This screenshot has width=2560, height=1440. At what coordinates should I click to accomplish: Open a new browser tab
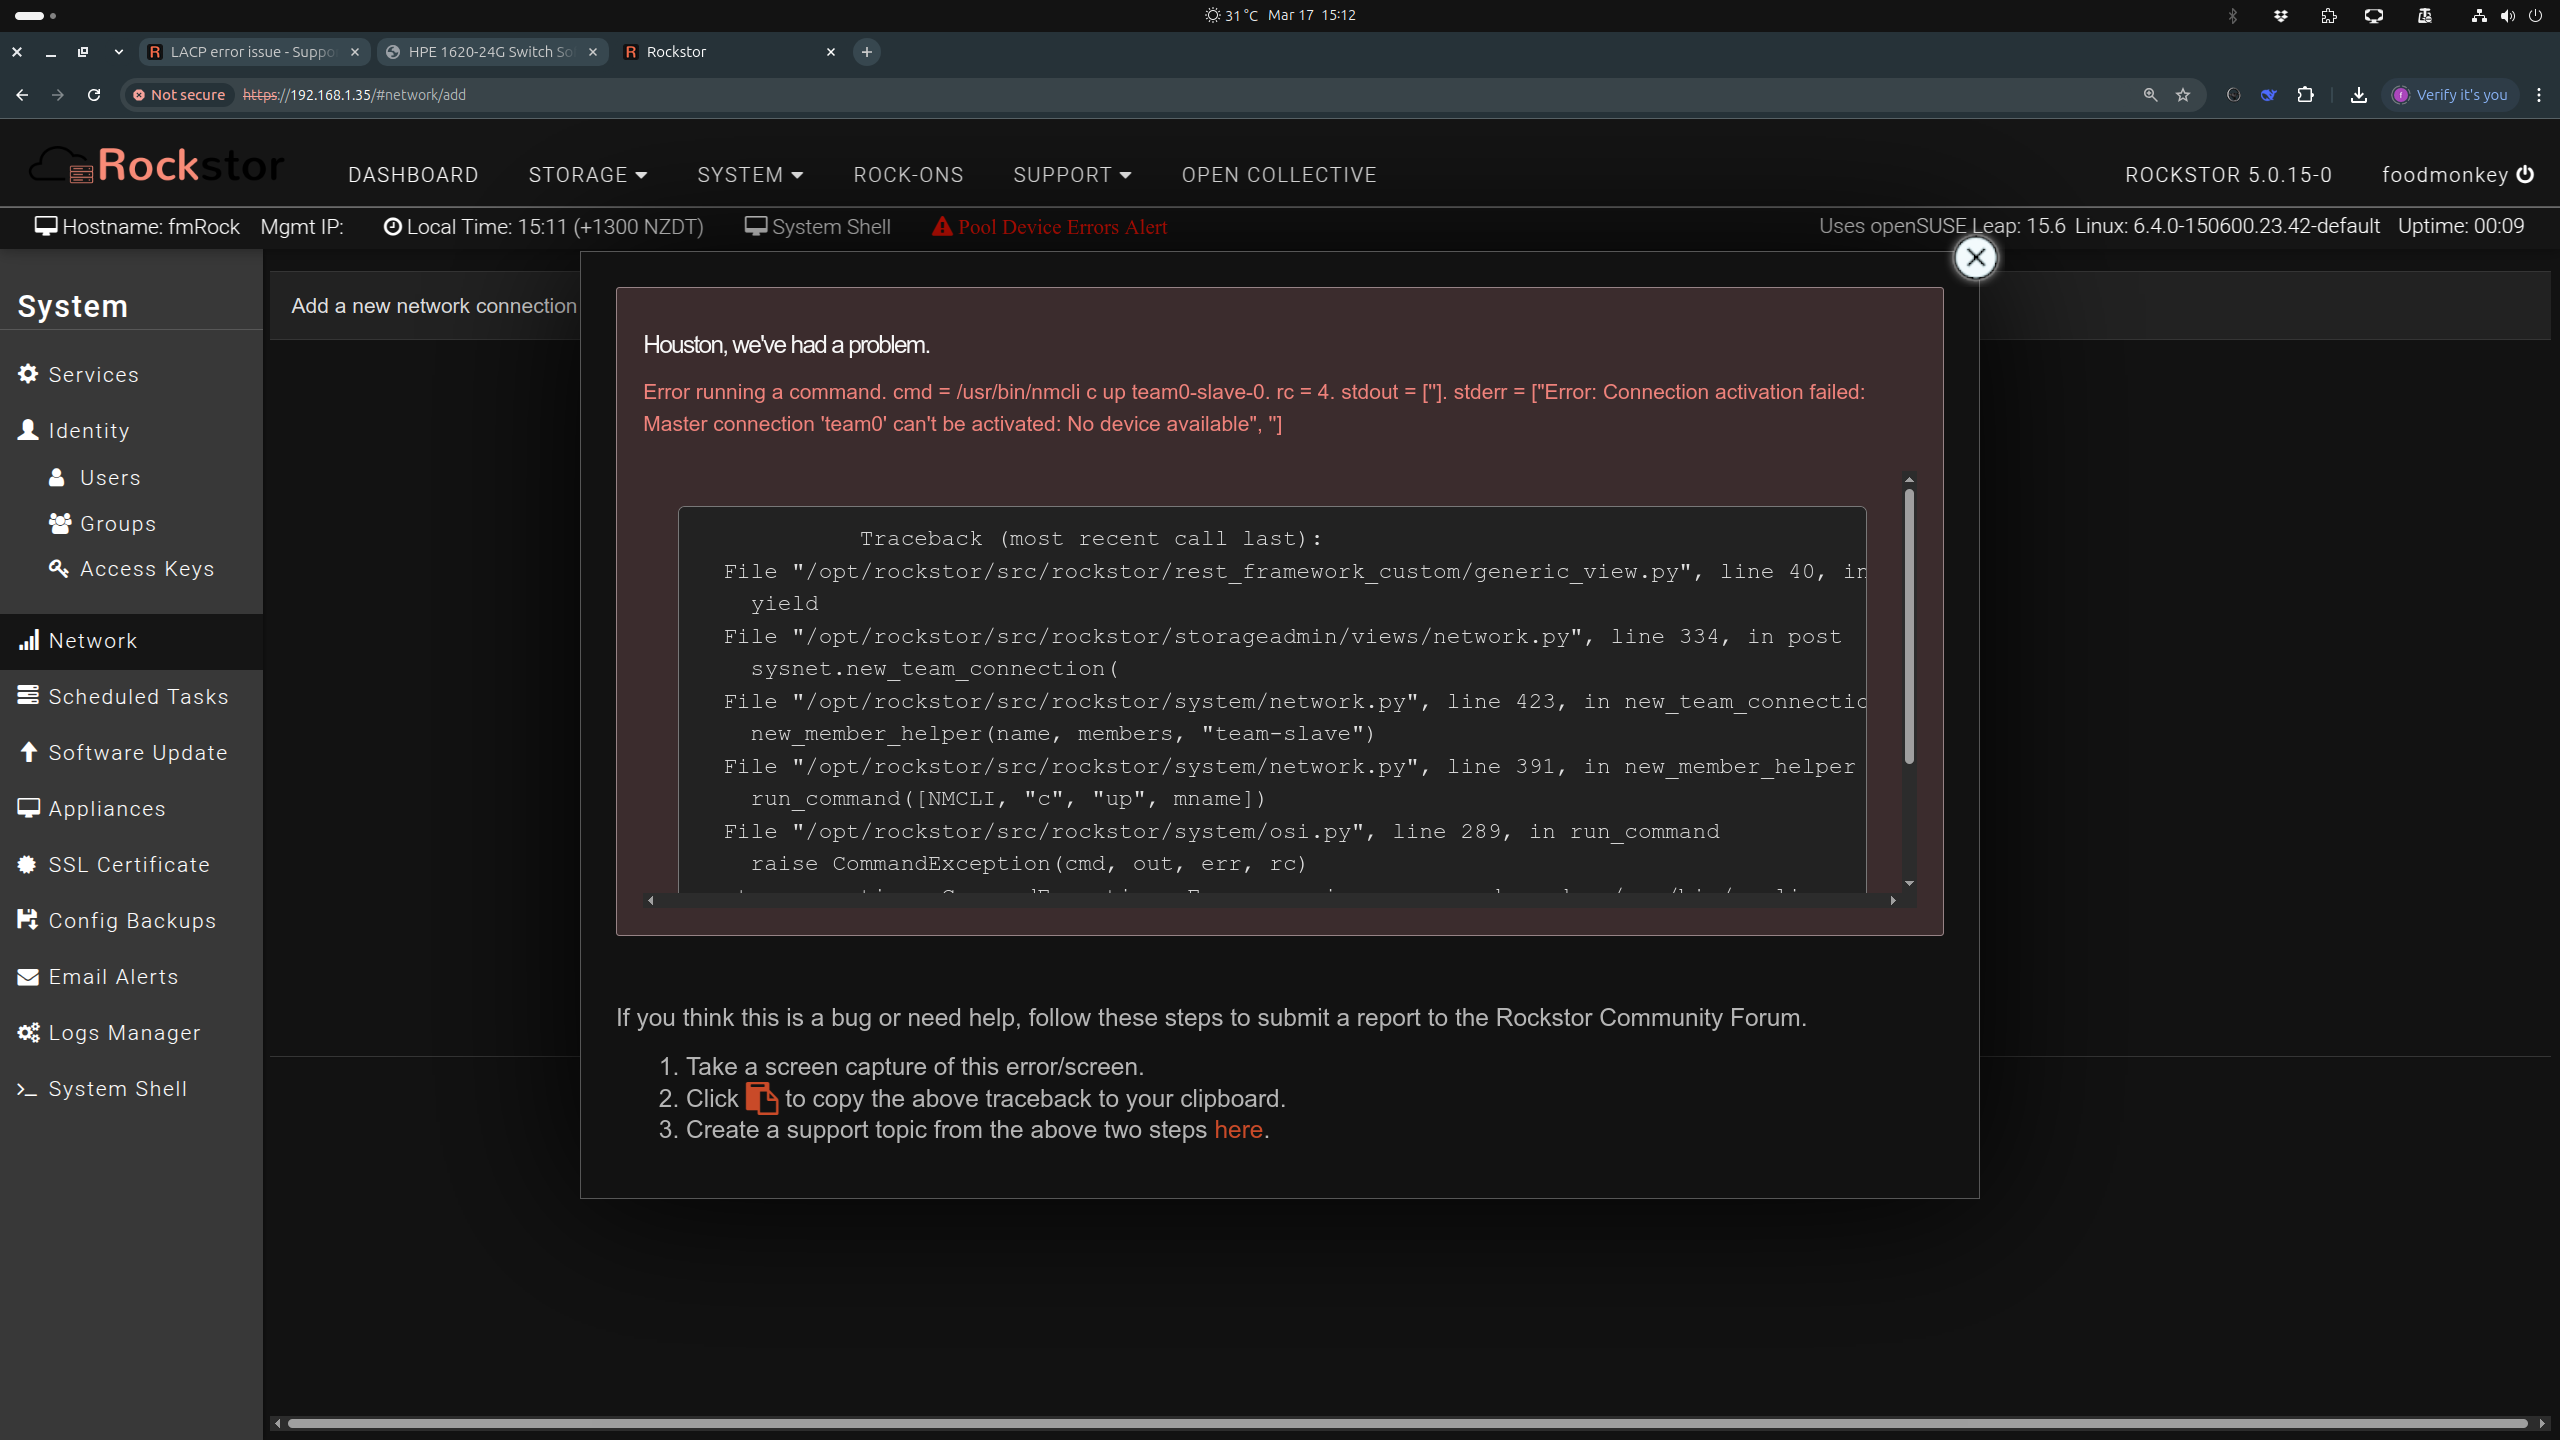tap(867, 52)
